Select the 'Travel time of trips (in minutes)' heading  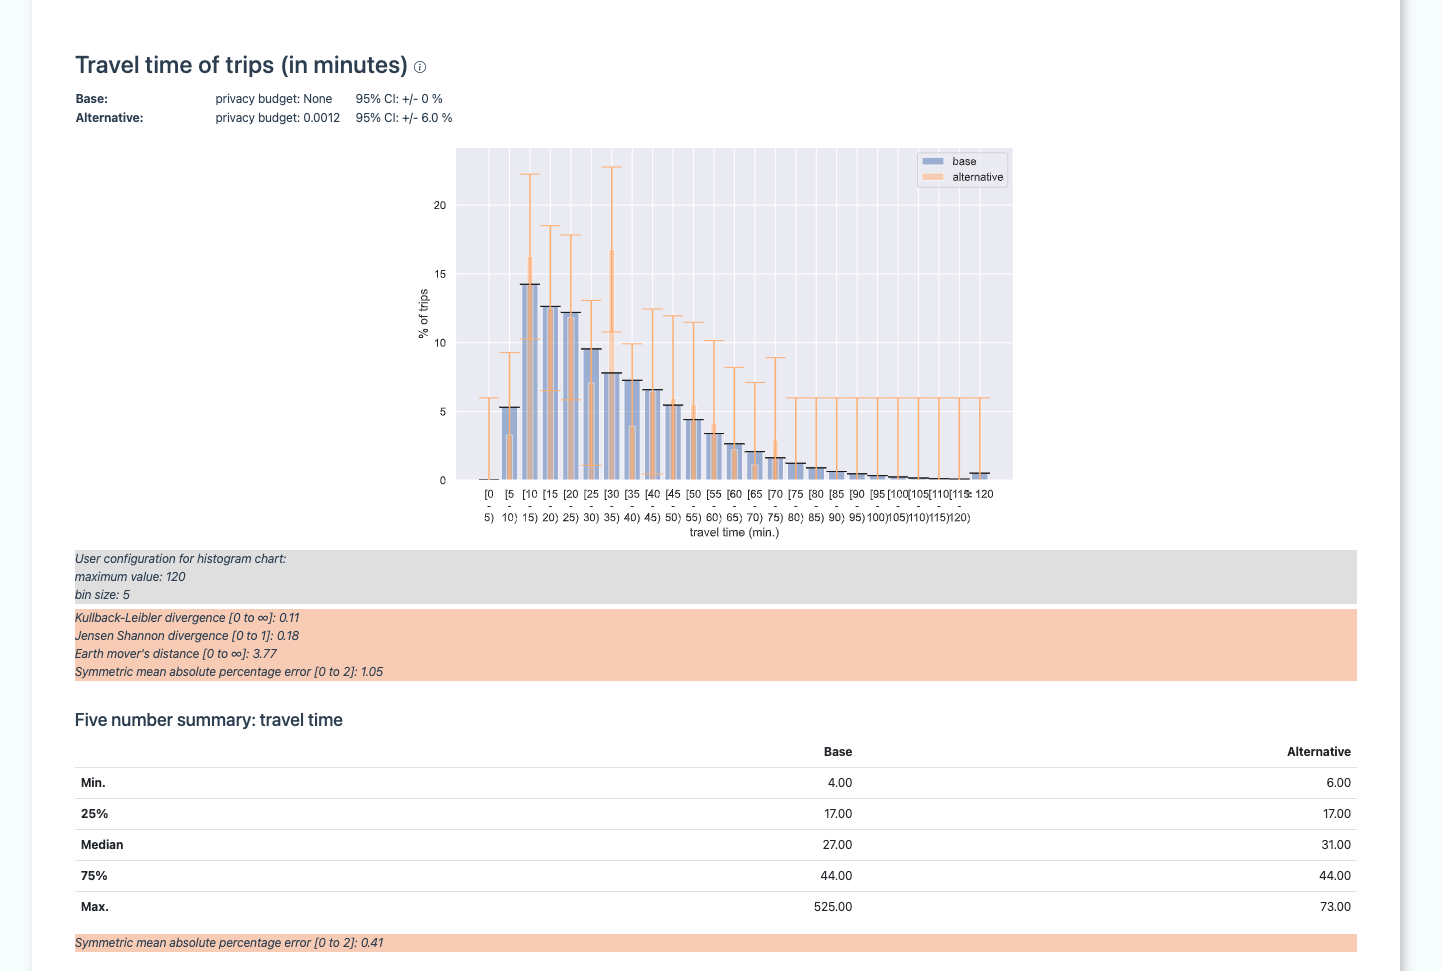241,65
